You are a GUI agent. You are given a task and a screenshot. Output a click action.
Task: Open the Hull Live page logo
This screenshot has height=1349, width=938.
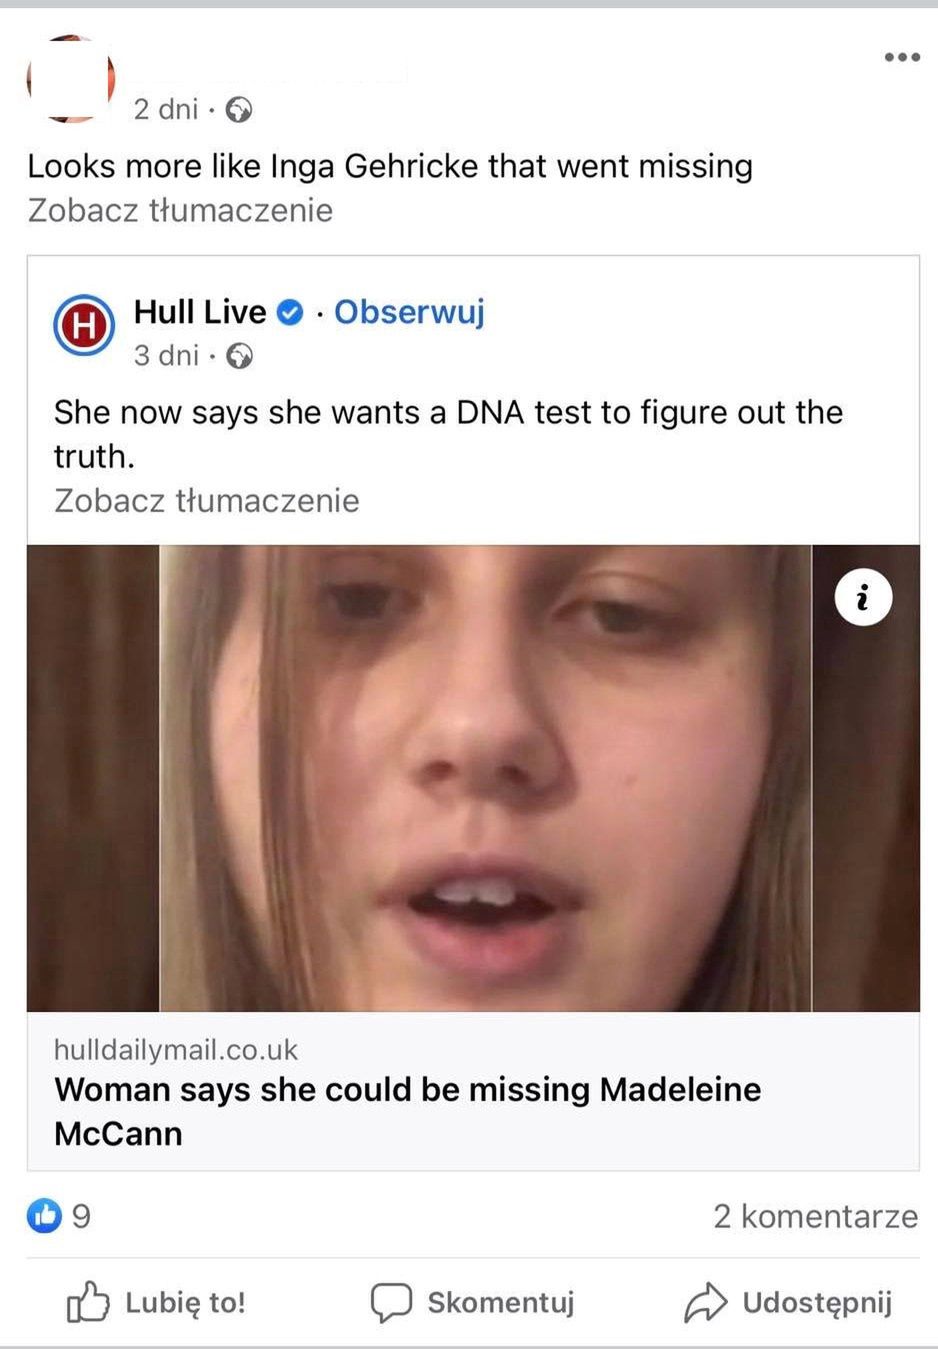tap(84, 325)
